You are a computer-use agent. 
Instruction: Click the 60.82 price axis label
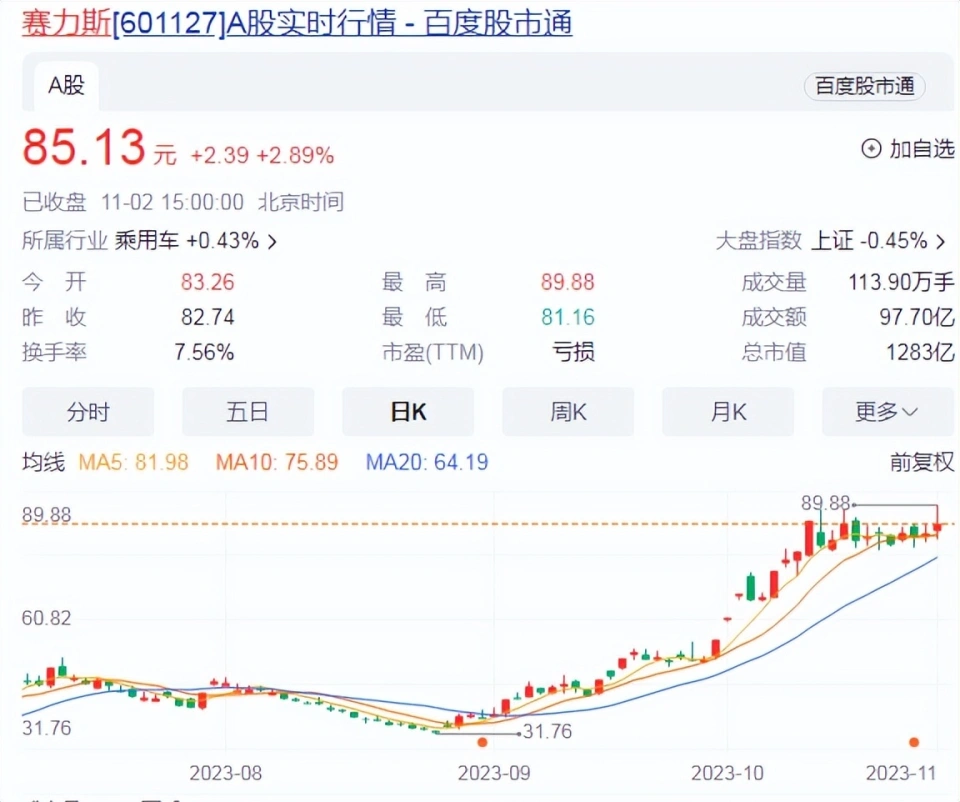tap(47, 618)
